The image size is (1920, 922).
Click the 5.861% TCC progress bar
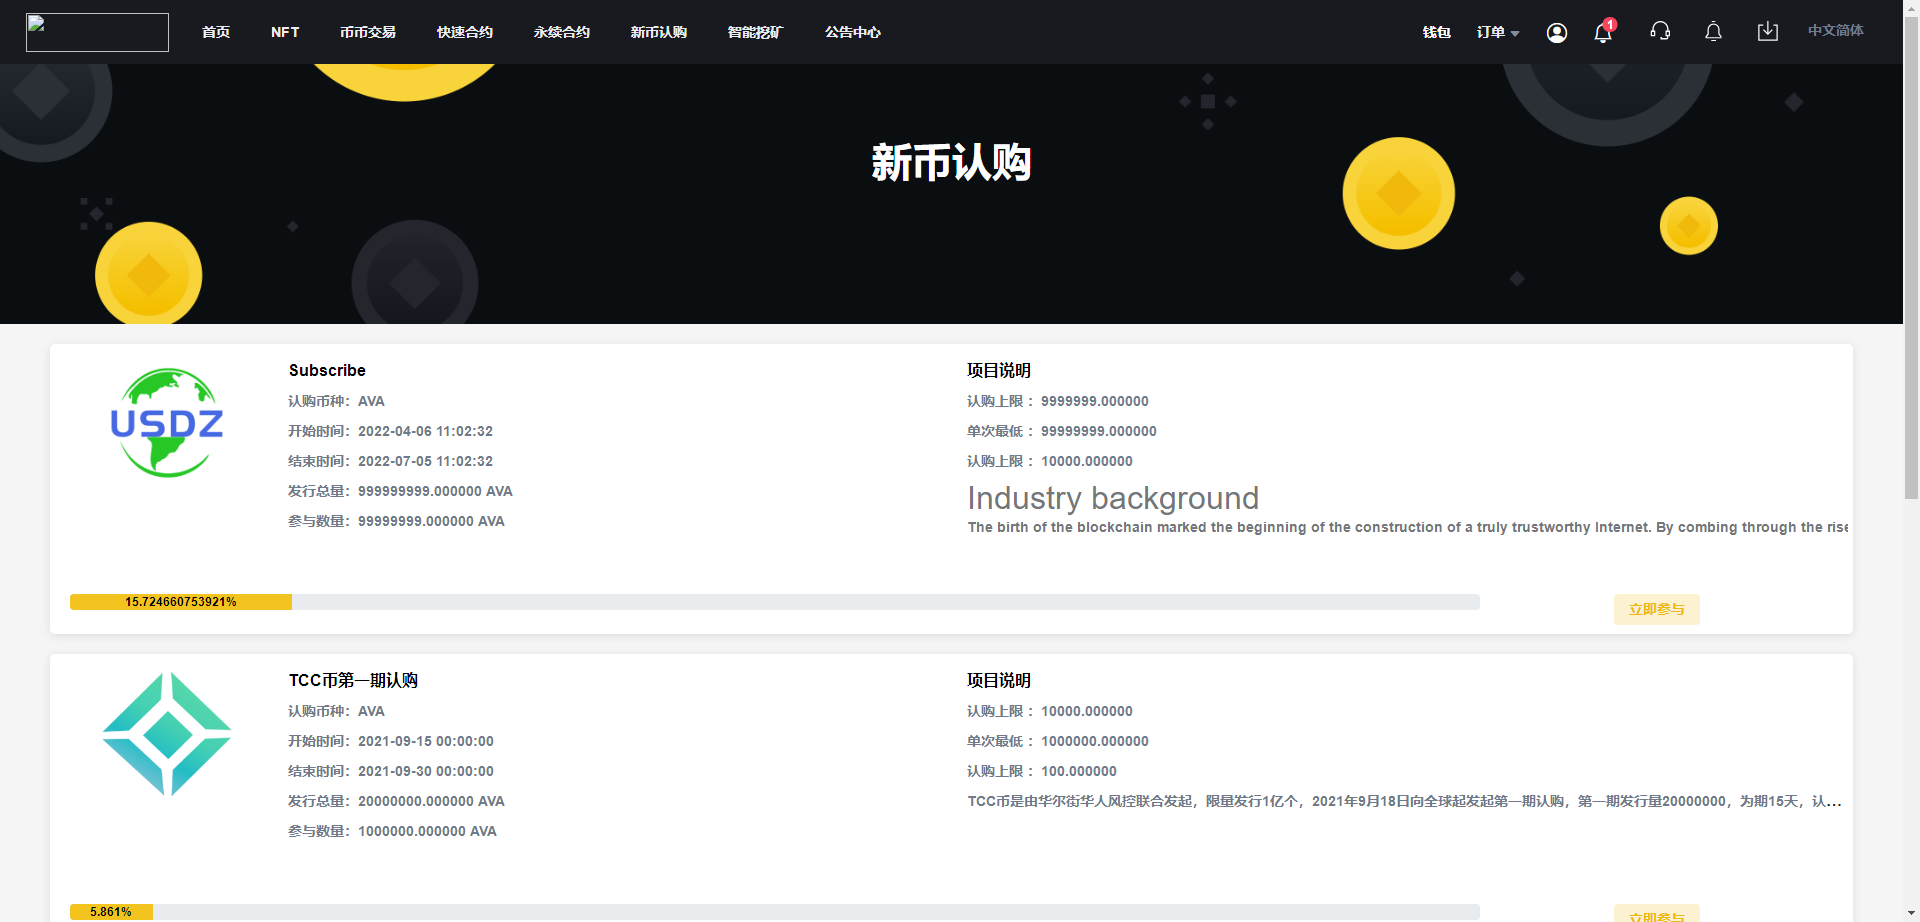point(775,912)
